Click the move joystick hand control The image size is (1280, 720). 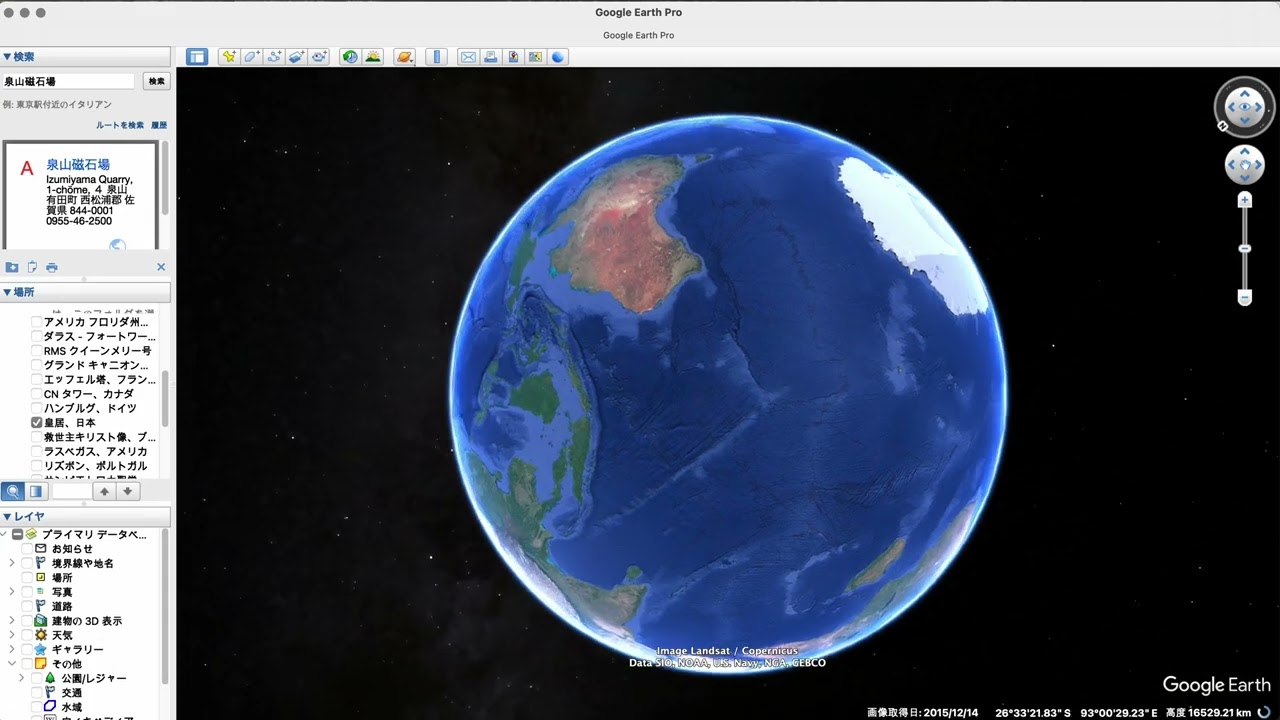pyautogui.click(x=1245, y=164)
